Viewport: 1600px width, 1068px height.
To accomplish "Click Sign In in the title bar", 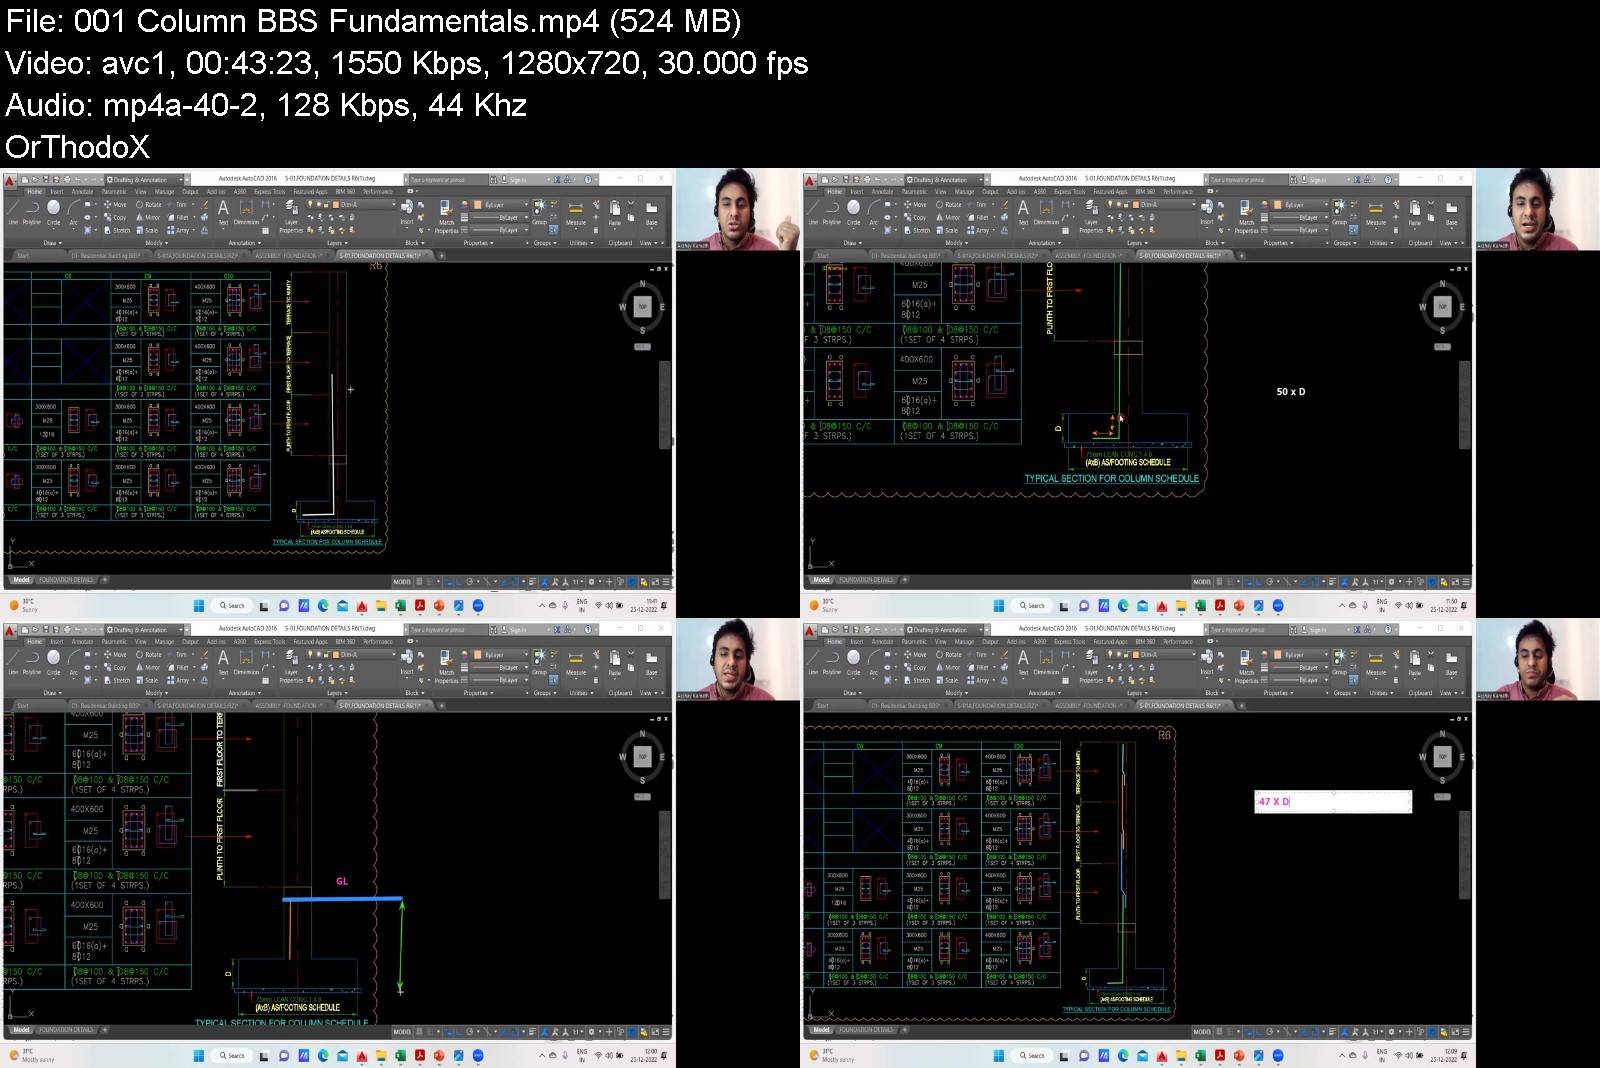I will tap(516, 178).
